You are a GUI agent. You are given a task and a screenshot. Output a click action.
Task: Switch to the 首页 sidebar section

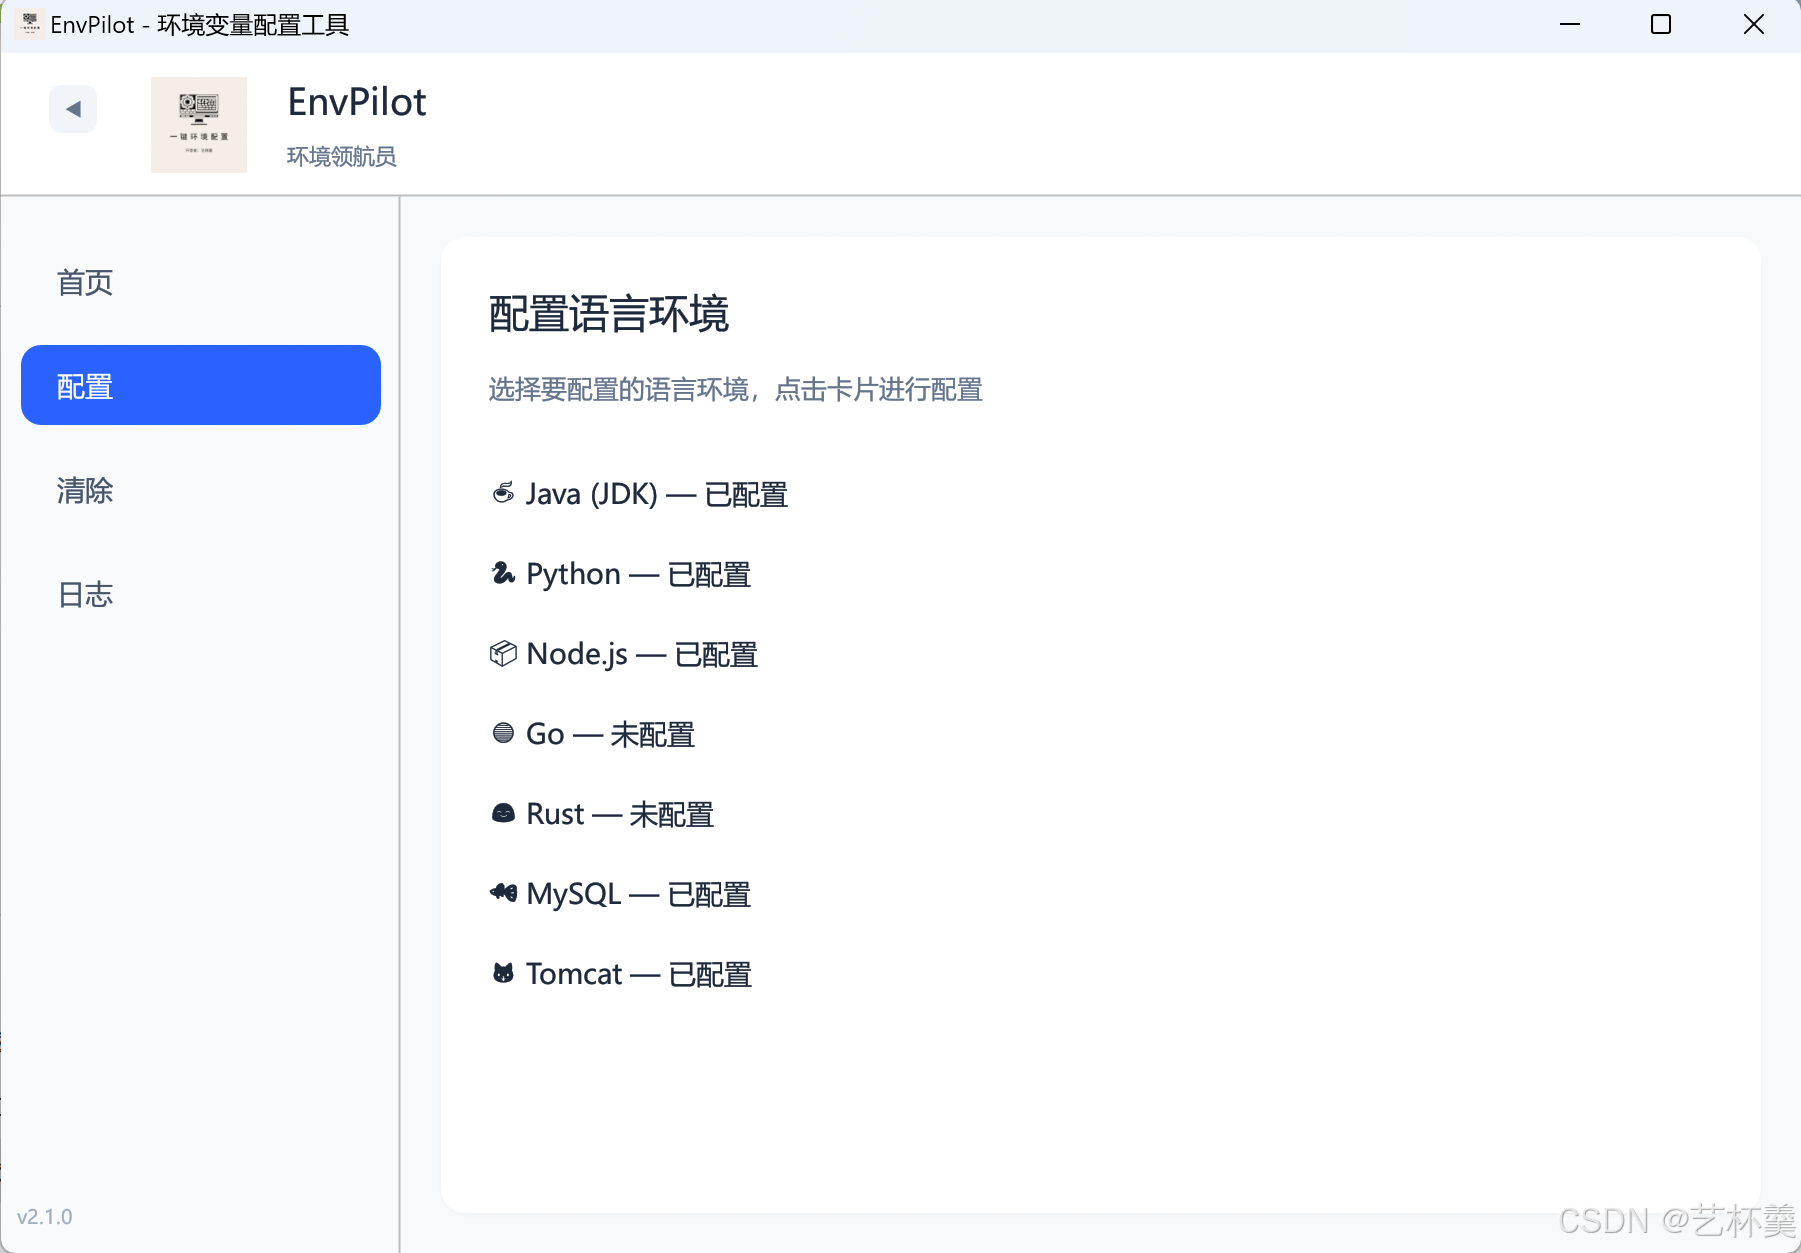[84, 282]
